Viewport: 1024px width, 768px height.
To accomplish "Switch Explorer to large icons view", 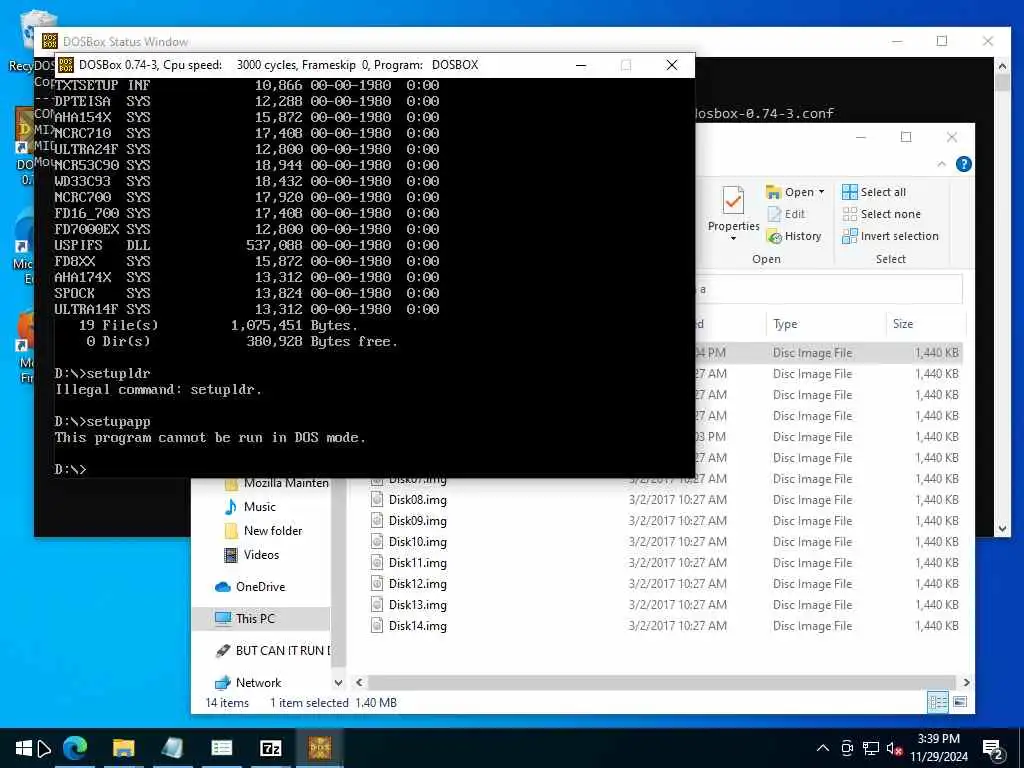I will pos(959,702).
